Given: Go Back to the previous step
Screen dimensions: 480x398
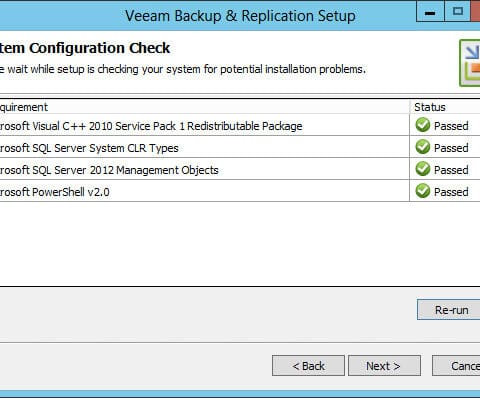Looking at the screenshot, I should tap(308, 366).
